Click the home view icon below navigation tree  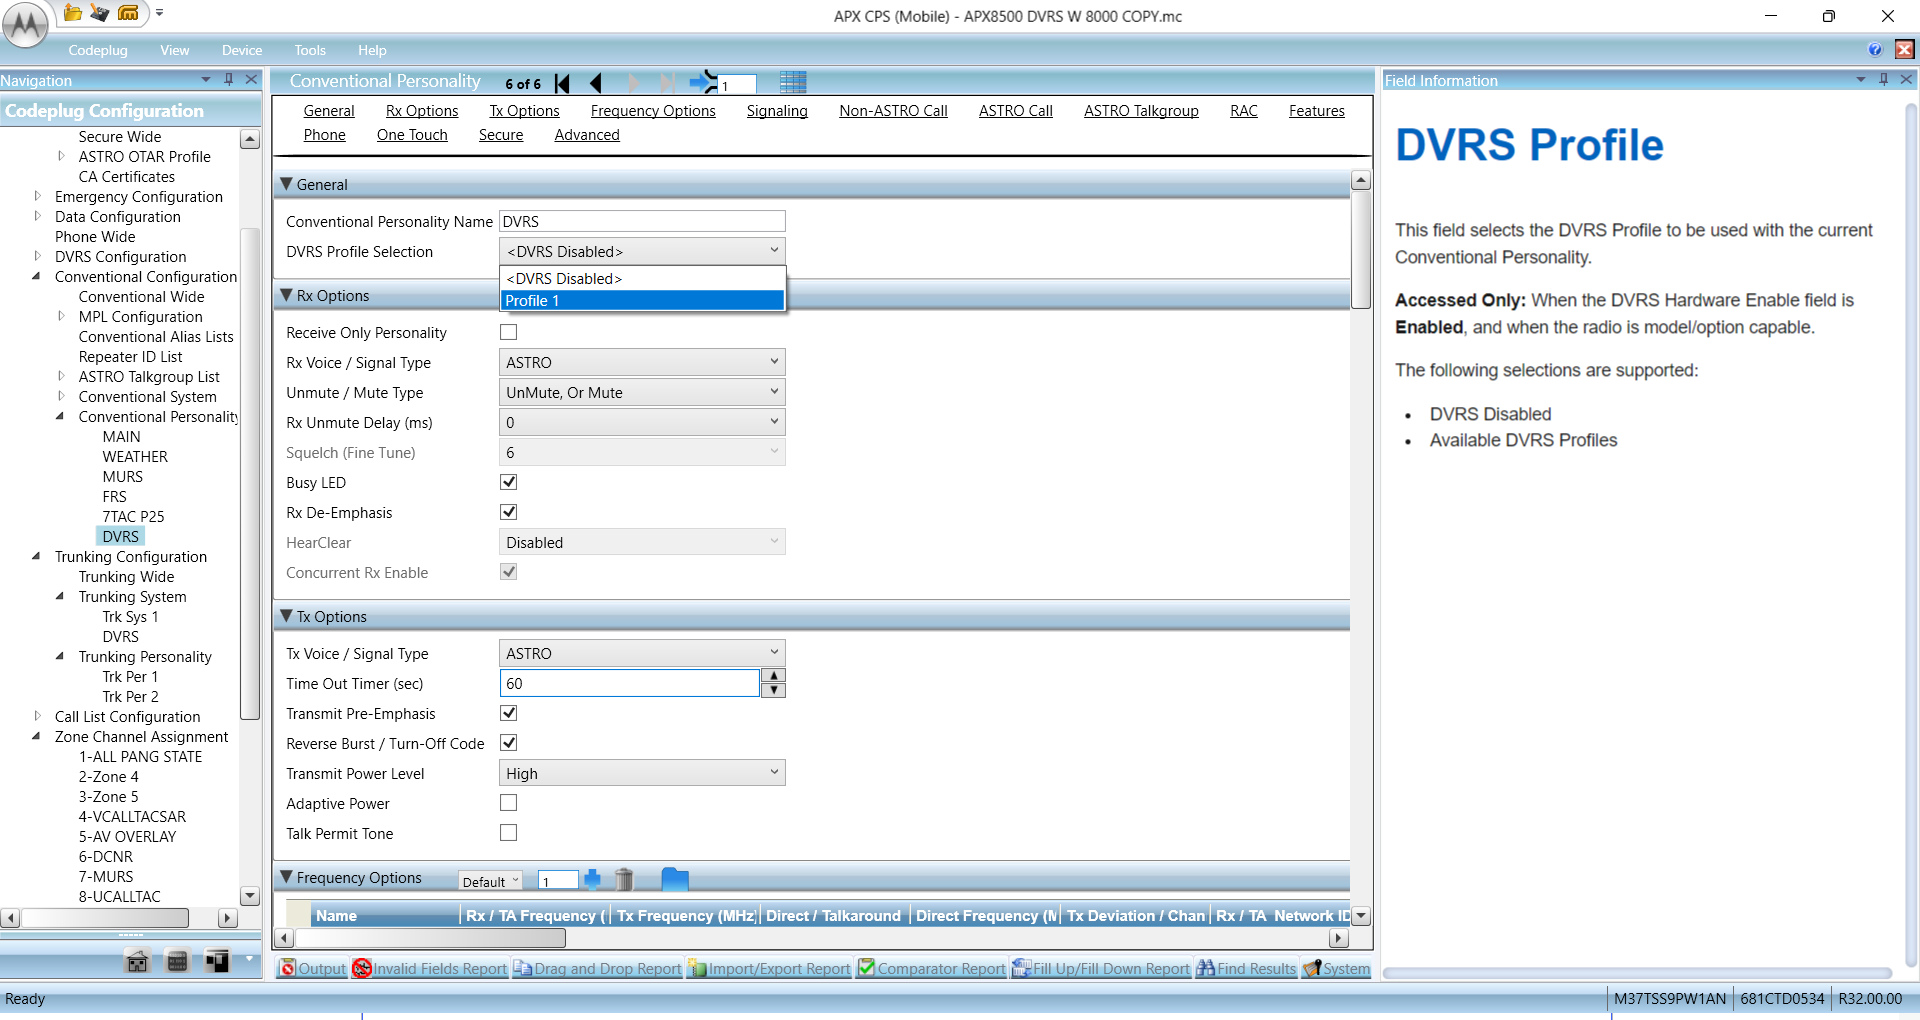(137, 961)
